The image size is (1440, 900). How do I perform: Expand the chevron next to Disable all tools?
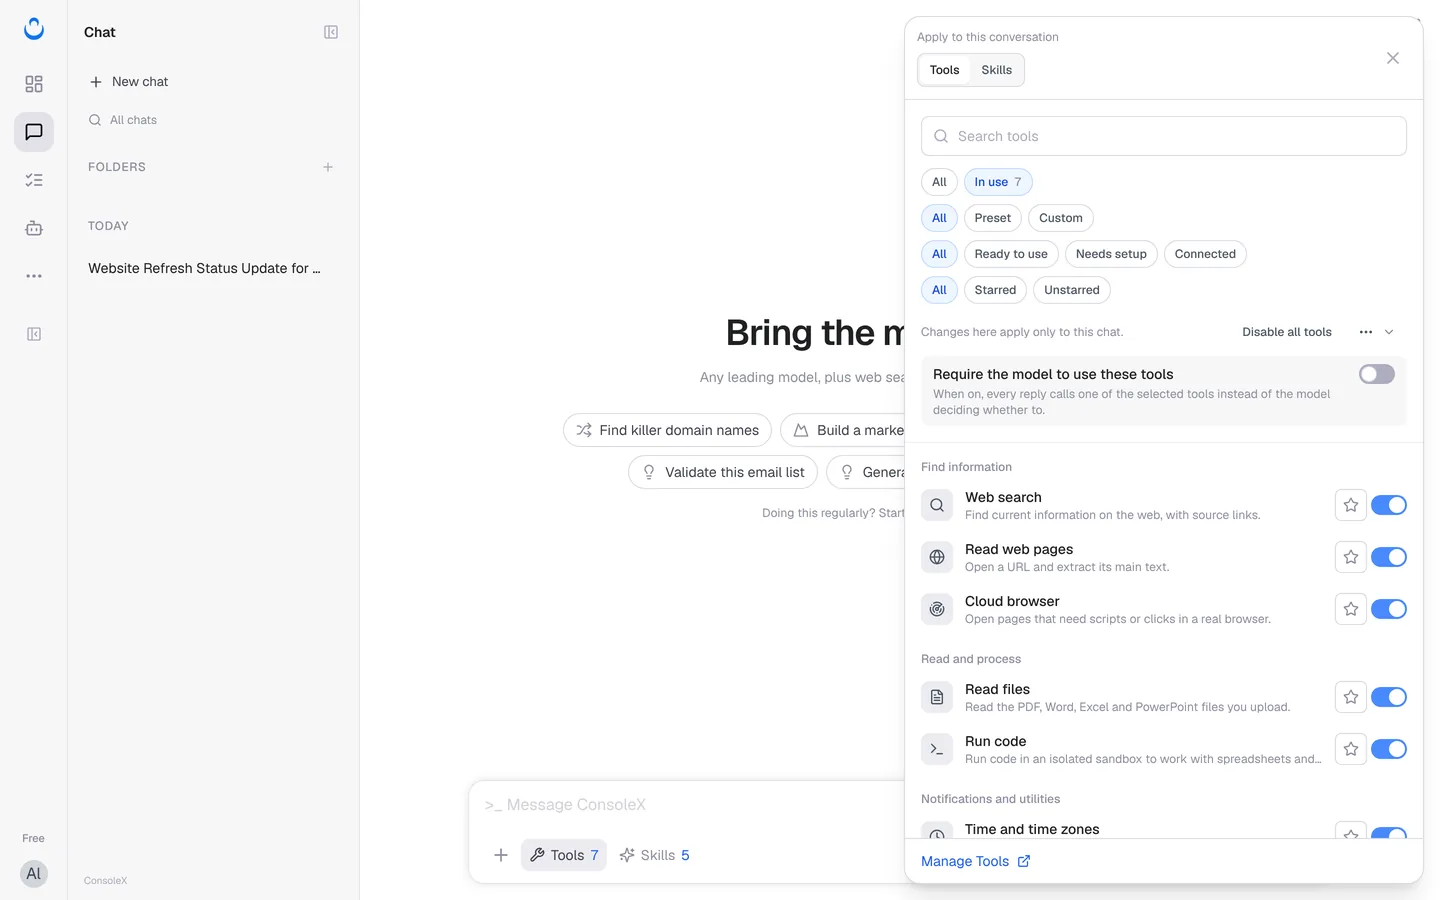(1389, 332)
